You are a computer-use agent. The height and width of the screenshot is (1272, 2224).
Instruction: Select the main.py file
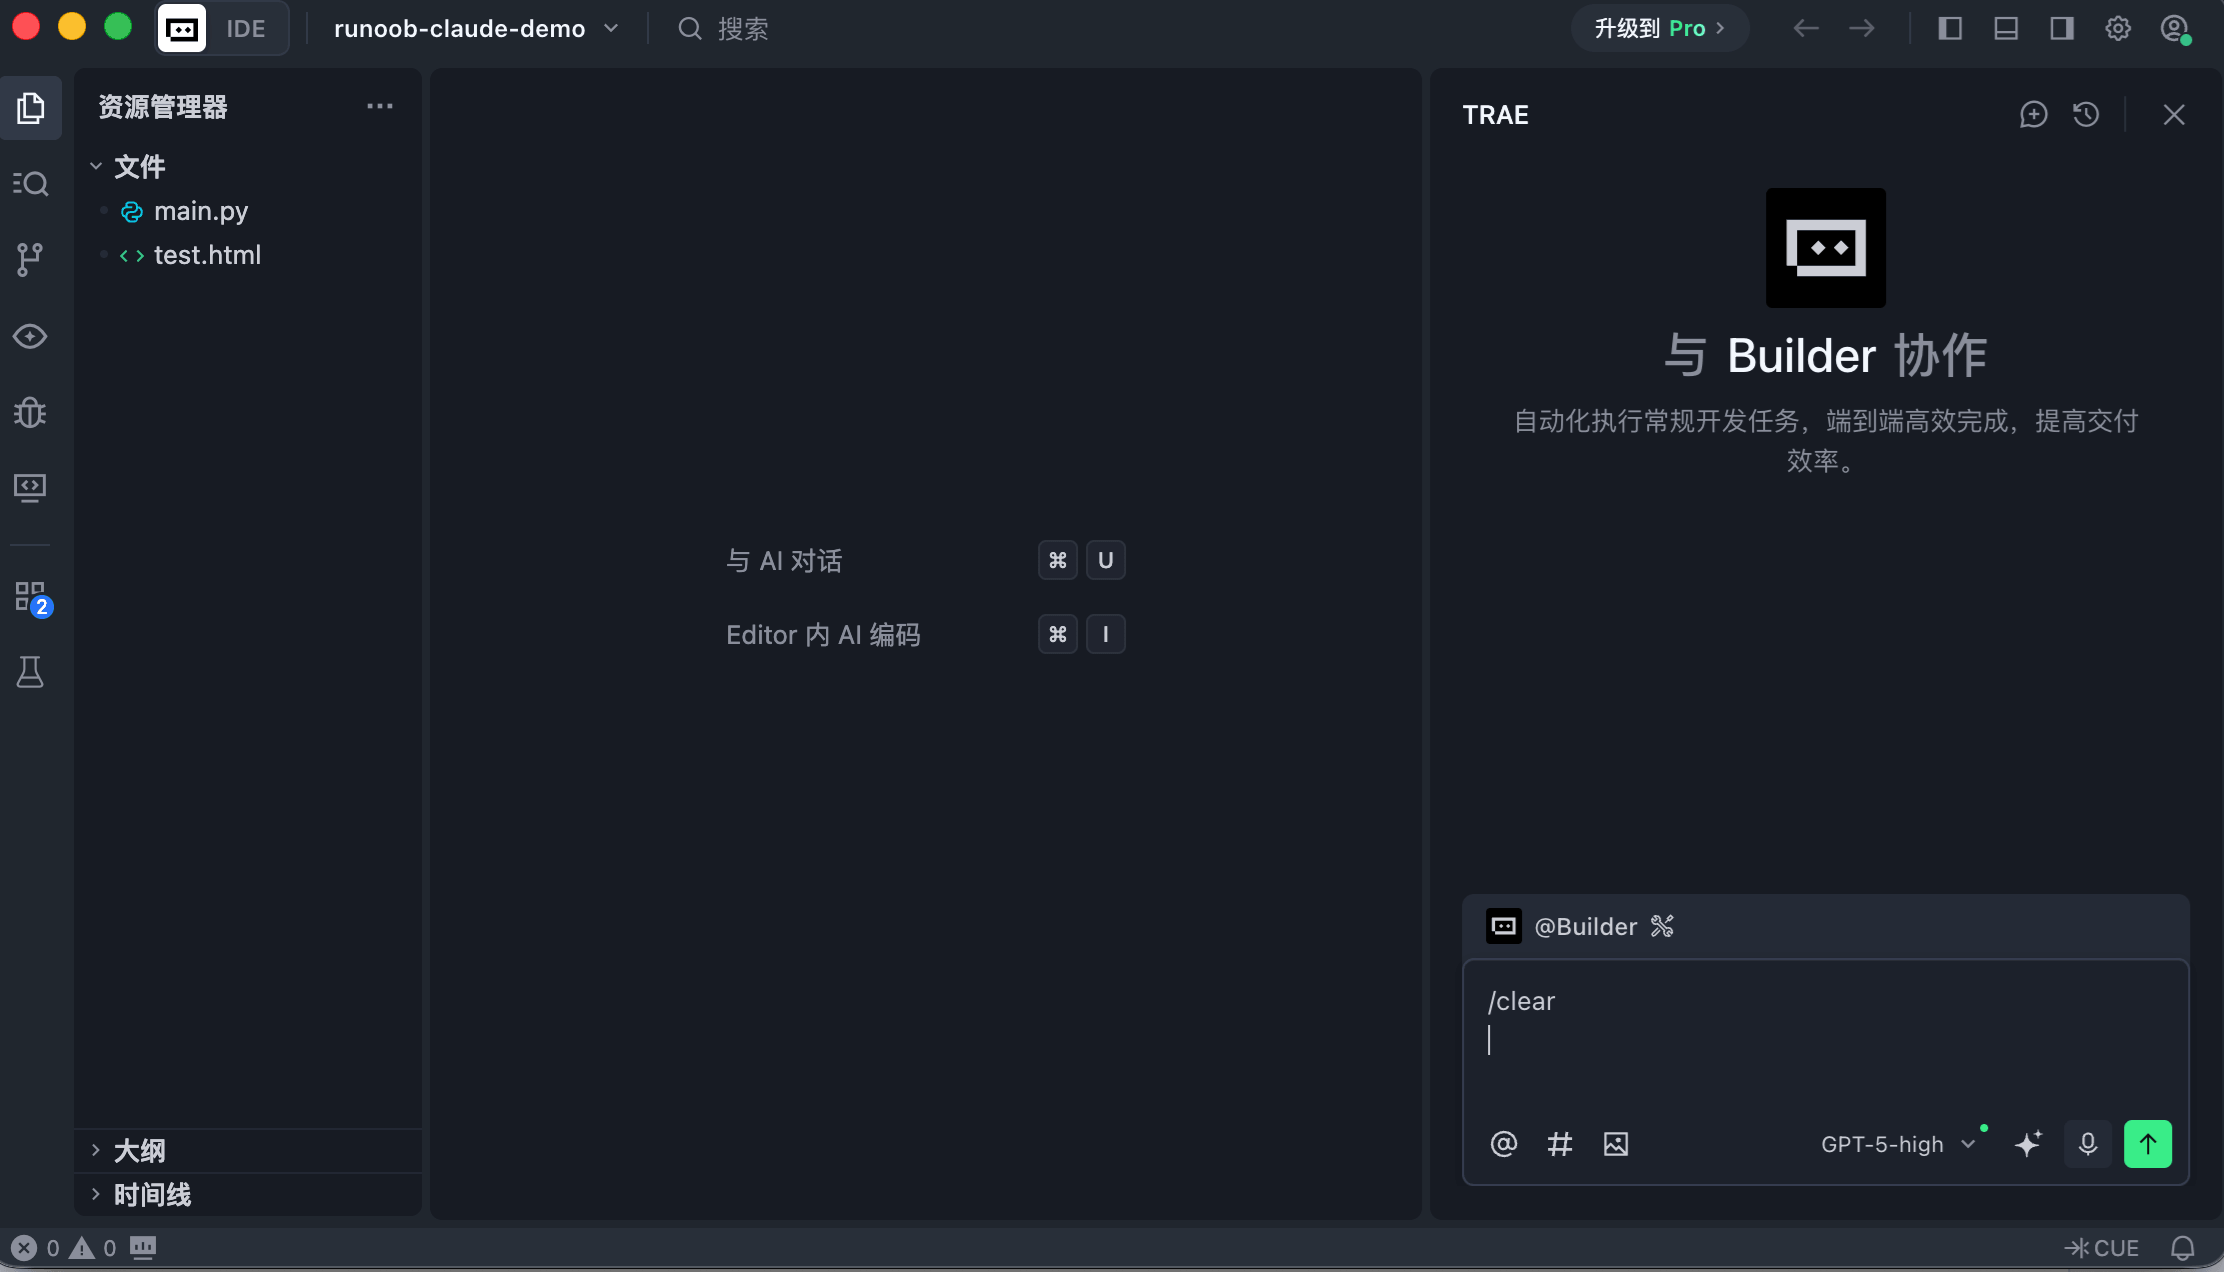[200, 211]
